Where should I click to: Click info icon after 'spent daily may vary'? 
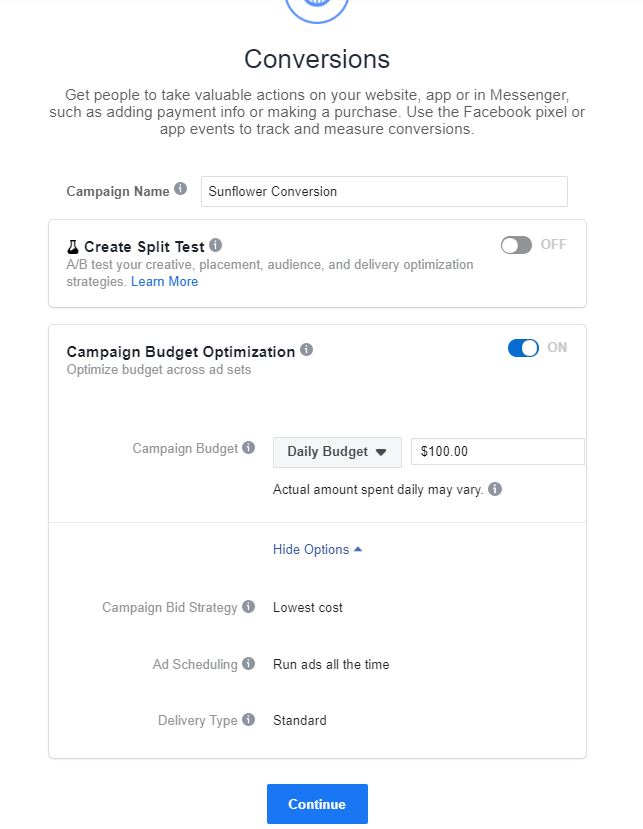pos(495,490)
